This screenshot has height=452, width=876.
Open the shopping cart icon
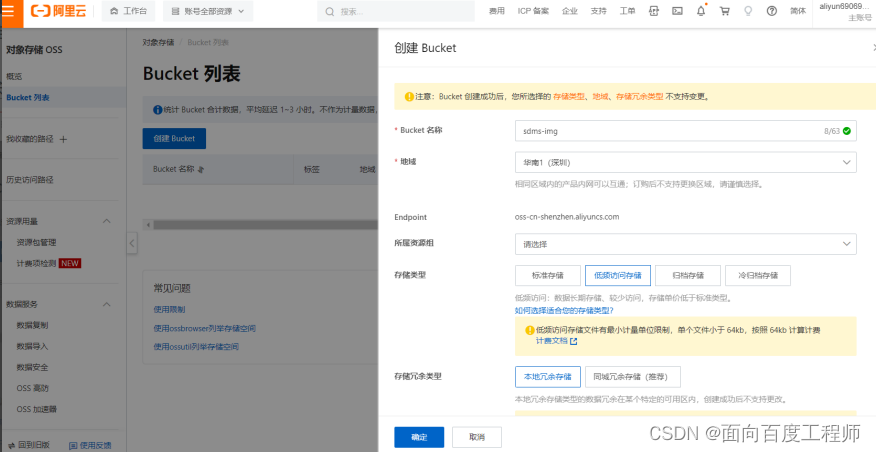(725, 11)
